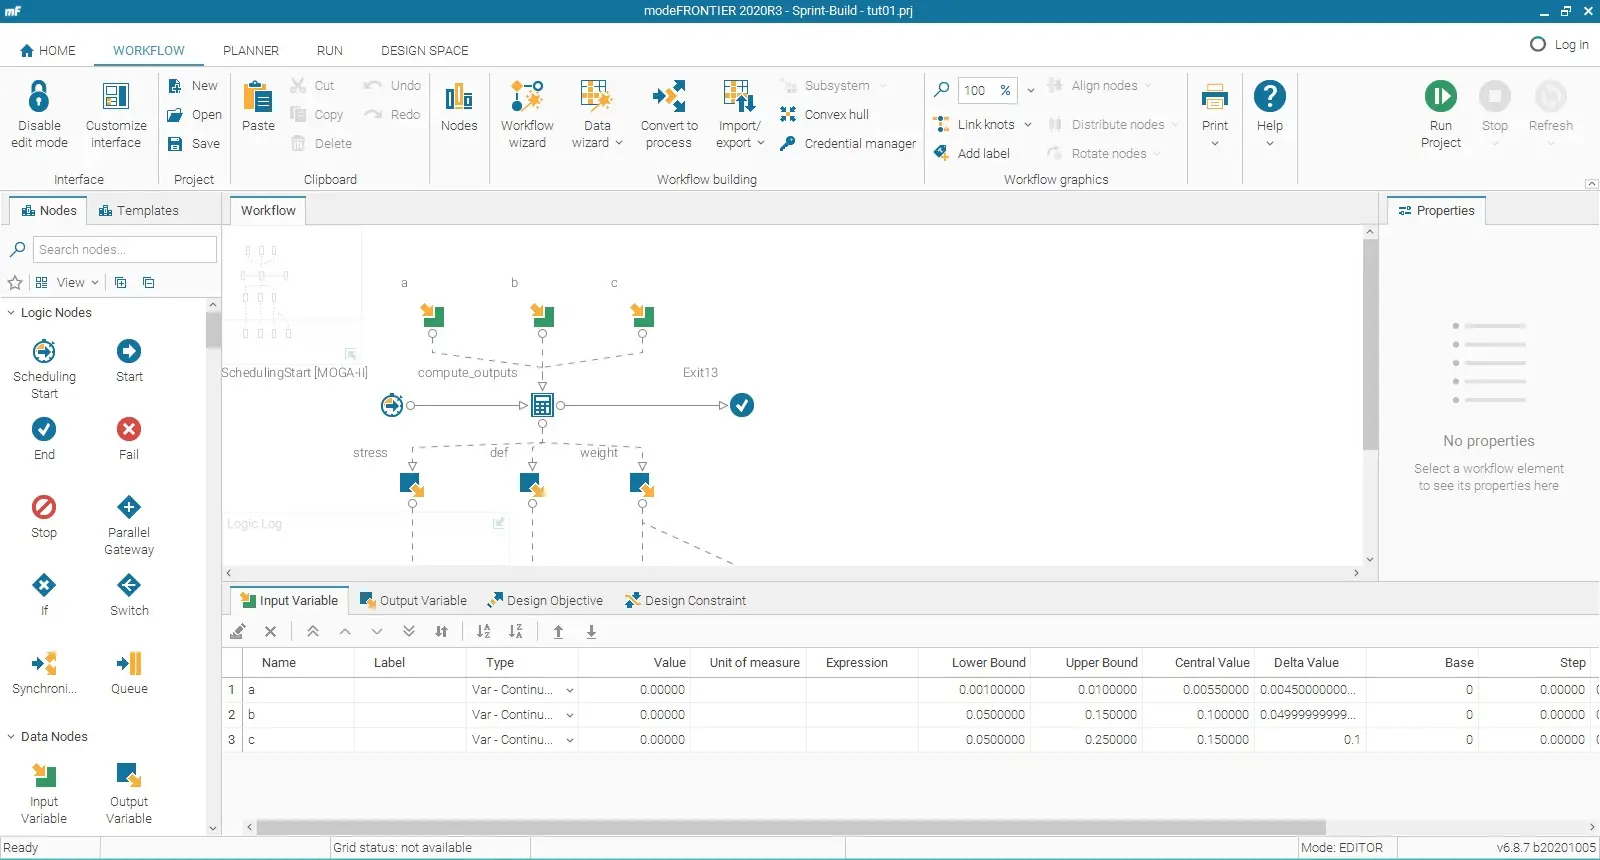Click the Open project icon
Screen dimensions: 1600x860
pyautogui.click(x=175, y=115)
